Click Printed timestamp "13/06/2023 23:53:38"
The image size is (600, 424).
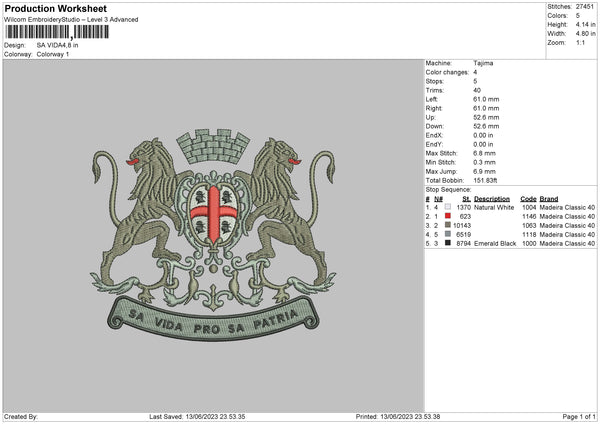[410, 417]
